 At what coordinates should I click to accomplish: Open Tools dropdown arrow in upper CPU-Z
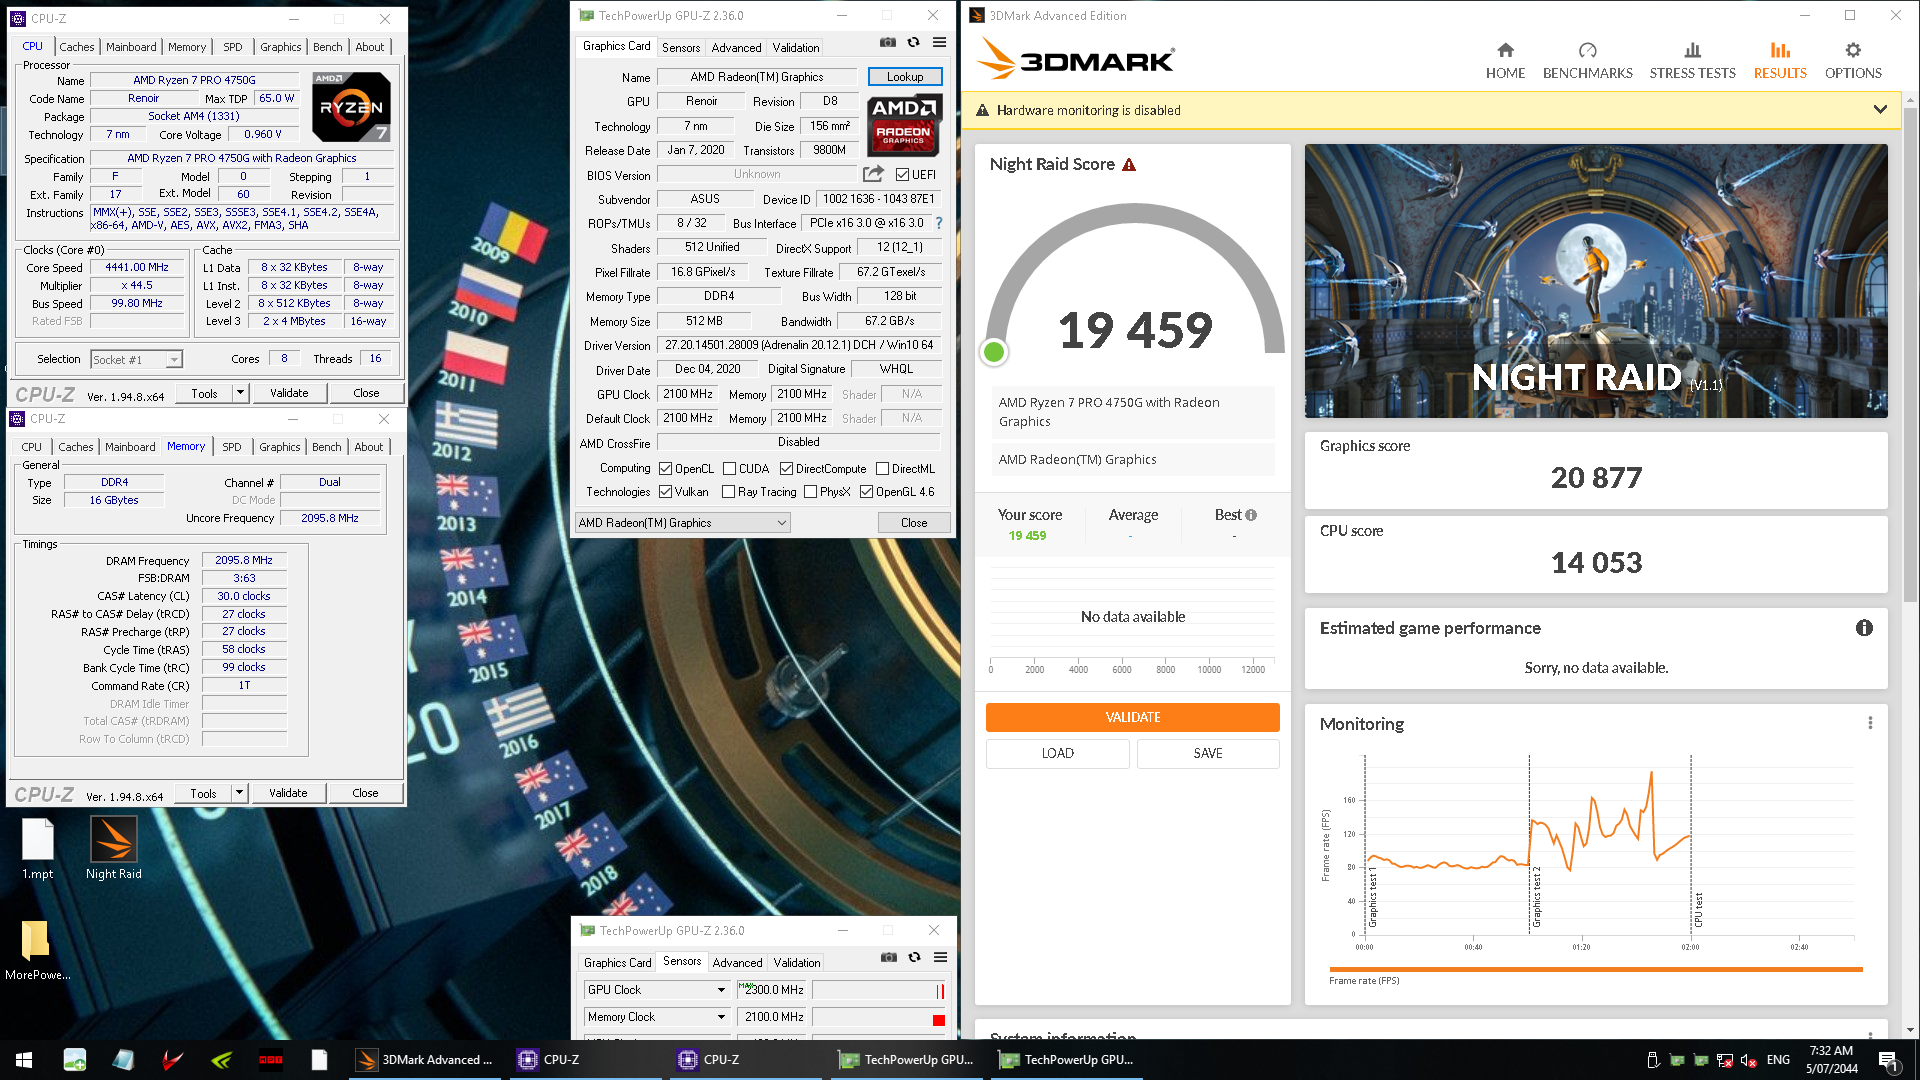240,393
